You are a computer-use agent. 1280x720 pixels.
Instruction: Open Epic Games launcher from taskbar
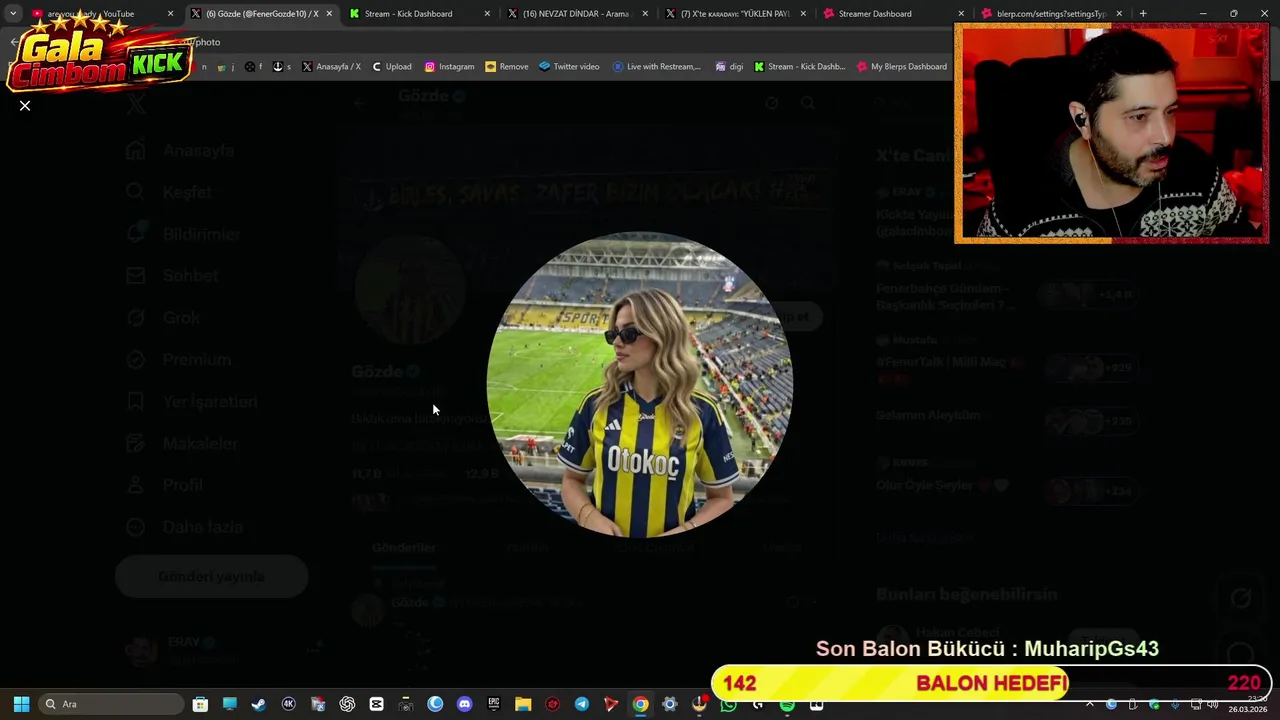click(493, 704)
